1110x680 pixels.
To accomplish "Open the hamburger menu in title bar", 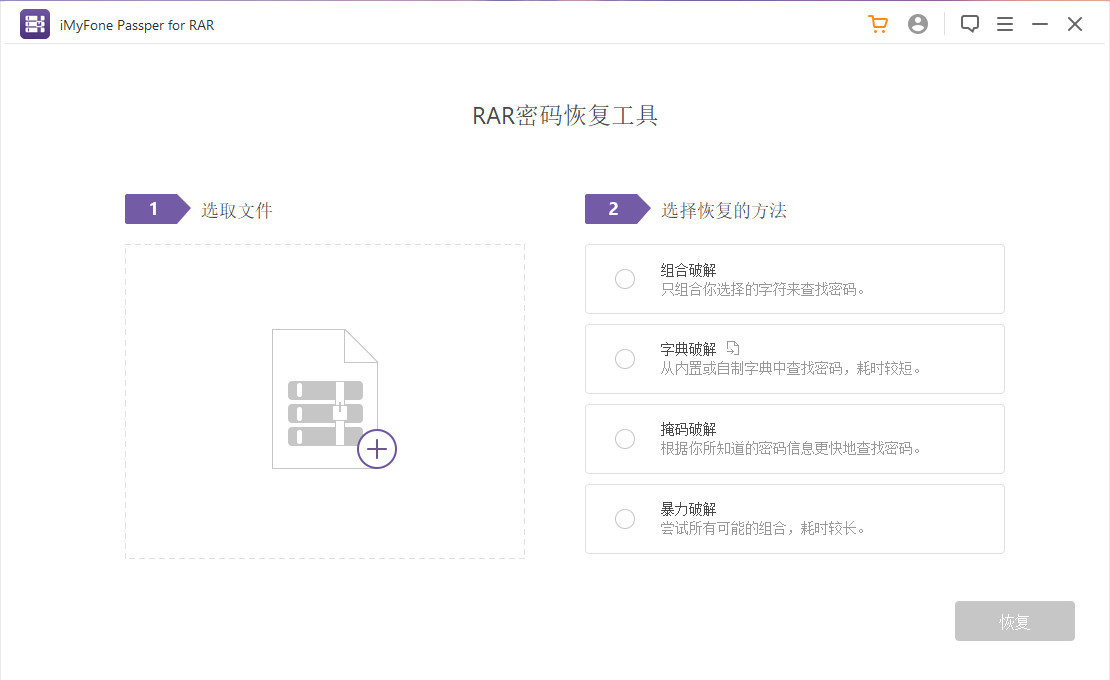I will 1005,25.
